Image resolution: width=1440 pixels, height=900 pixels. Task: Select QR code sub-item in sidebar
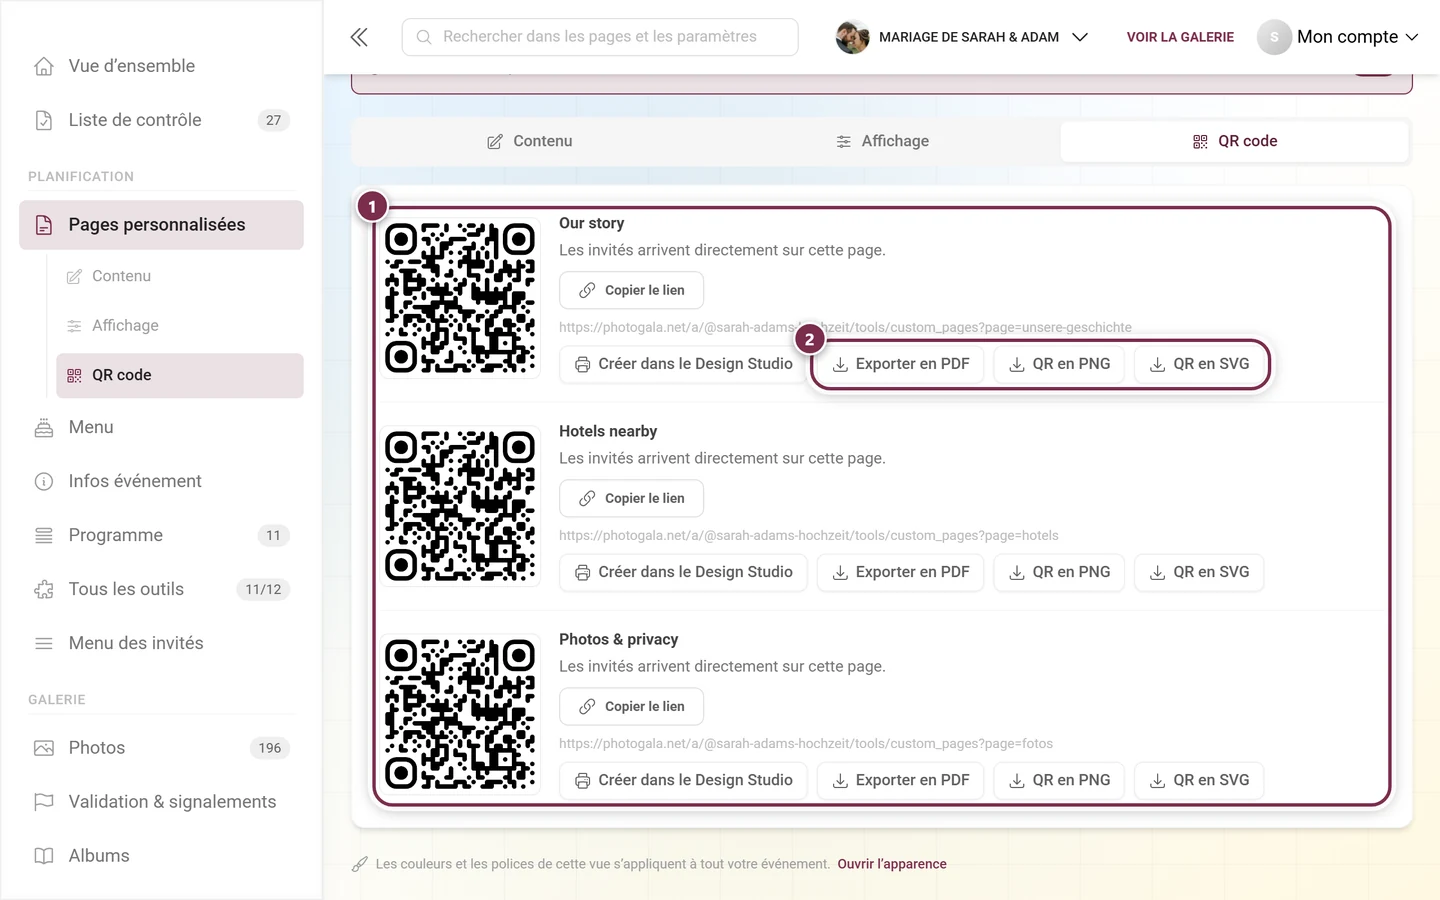(180, 375)
